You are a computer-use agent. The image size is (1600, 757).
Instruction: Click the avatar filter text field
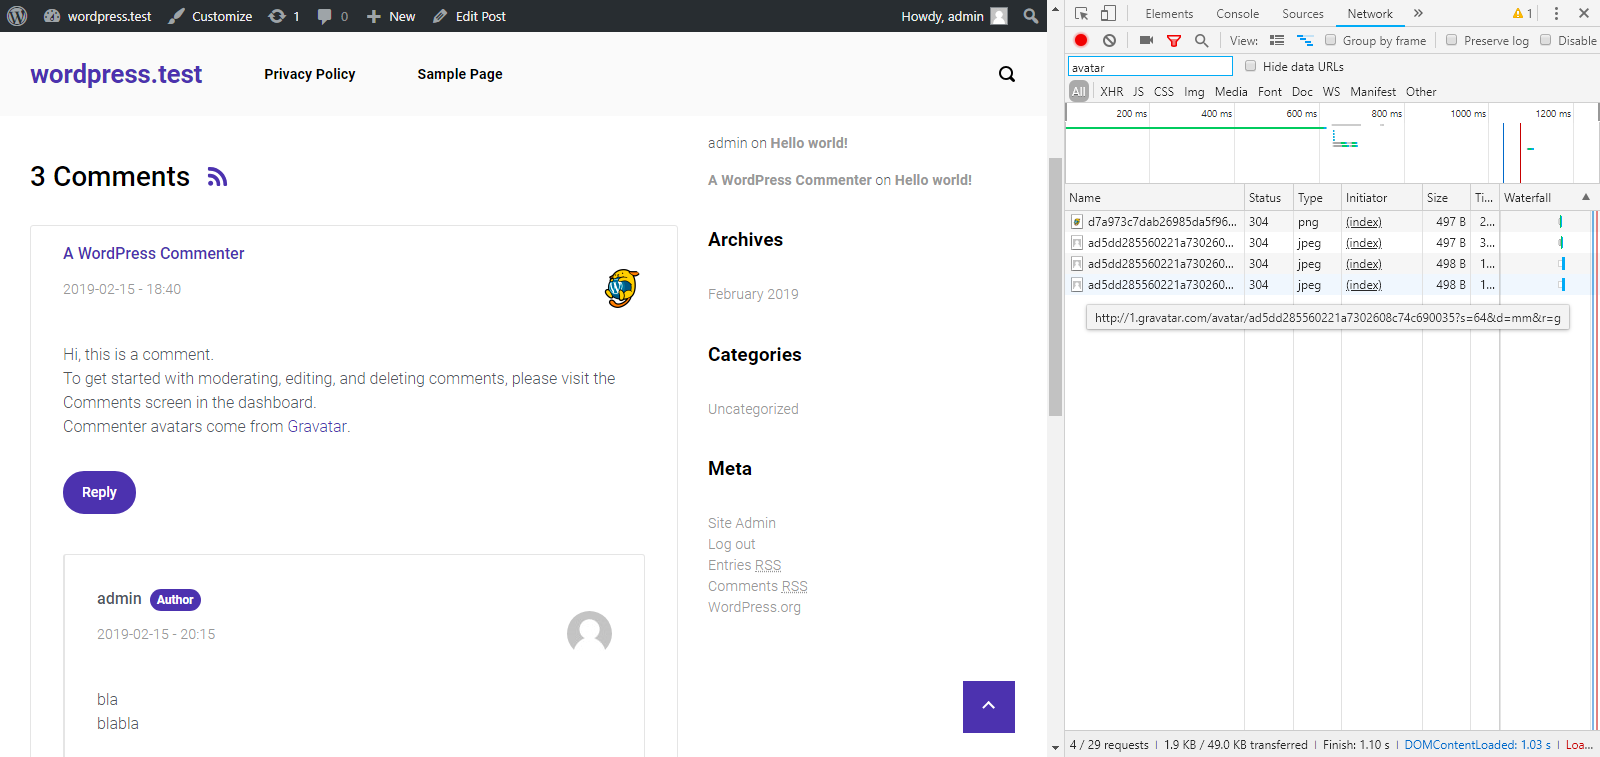(1150, 67)
